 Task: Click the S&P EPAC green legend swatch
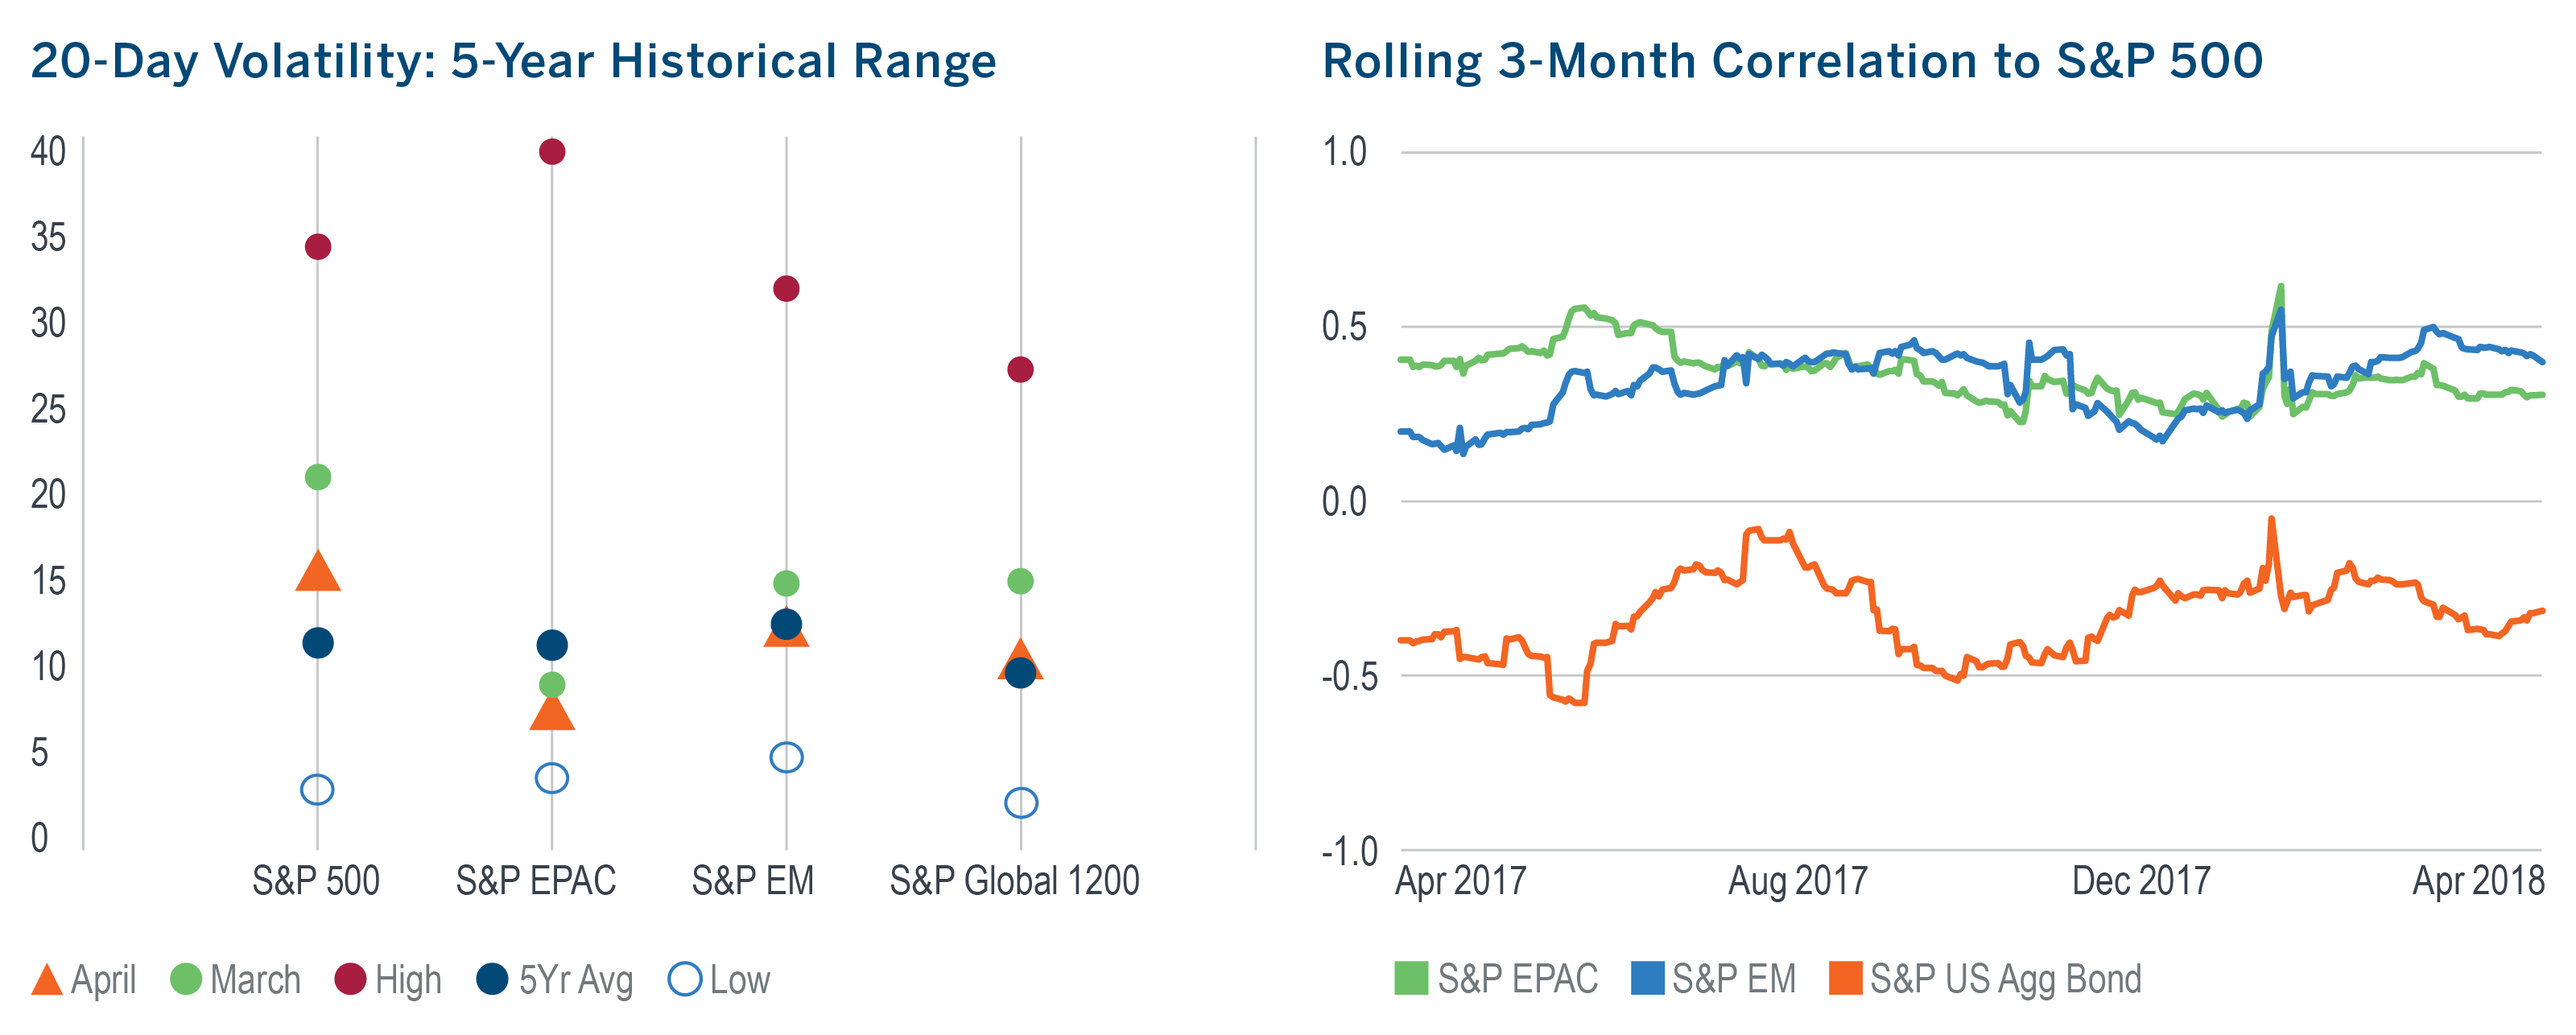coord(1411,979)
